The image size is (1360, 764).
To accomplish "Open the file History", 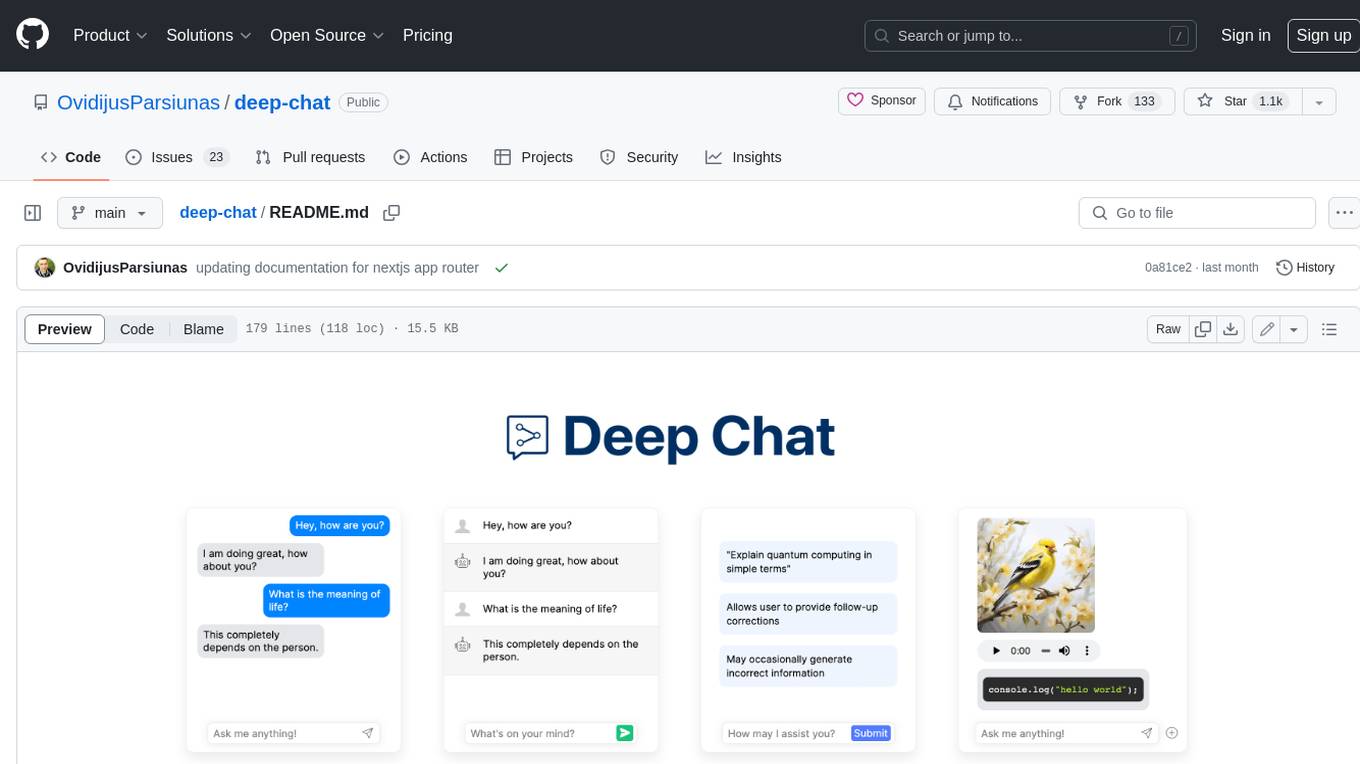I will [x=1305, y=267].
